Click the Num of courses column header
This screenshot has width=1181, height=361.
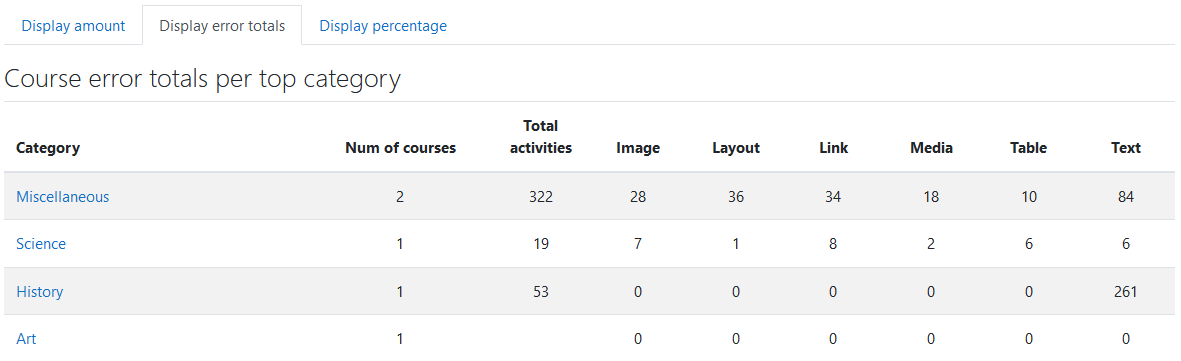(400, 148)
